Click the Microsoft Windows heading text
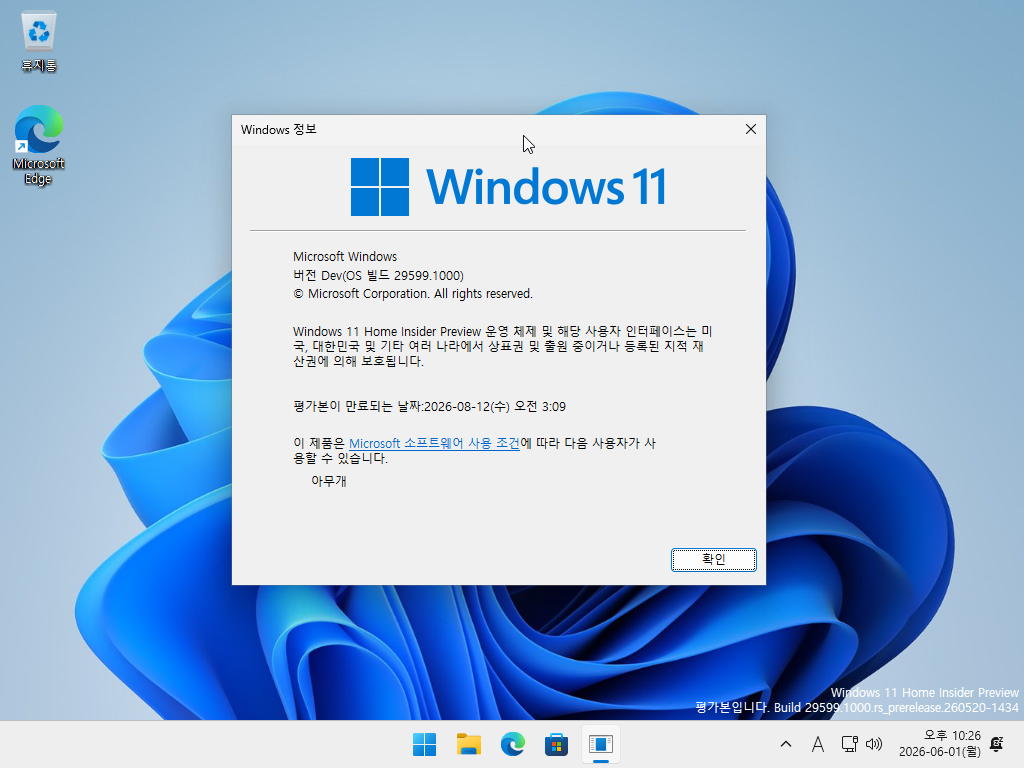This screenshot has width=1024, height=768. [345, 257]
